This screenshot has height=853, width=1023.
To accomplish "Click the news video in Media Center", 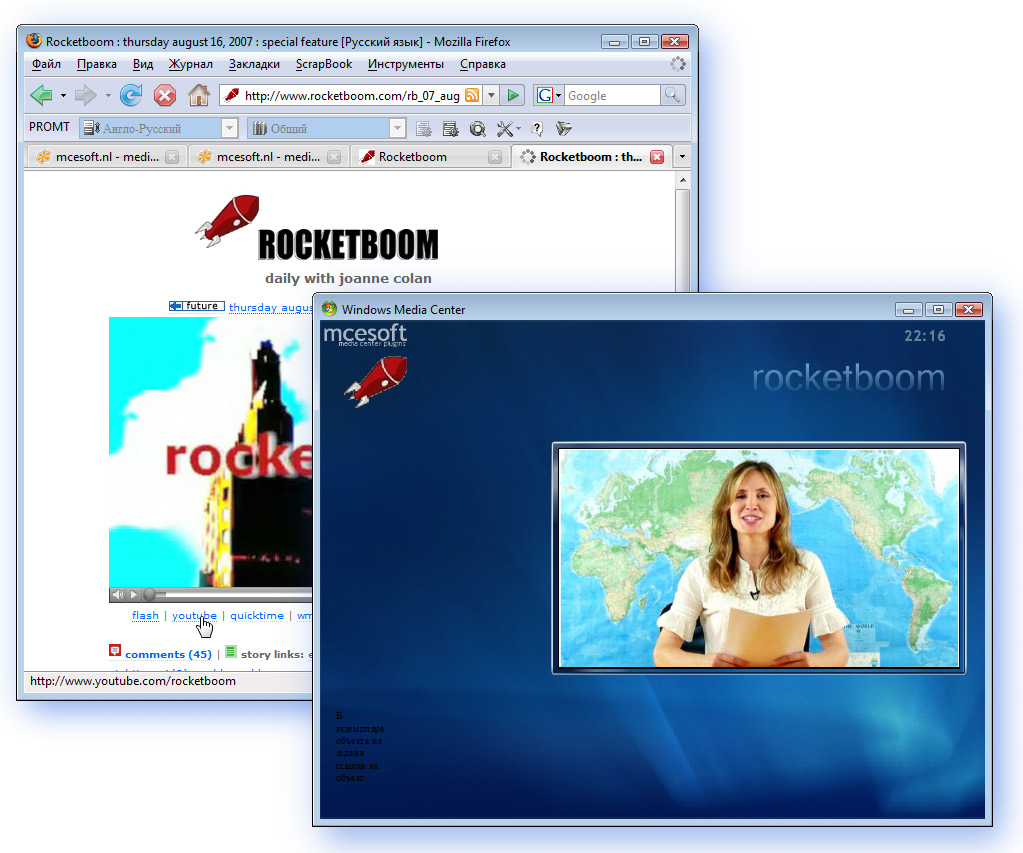I will [759, 558].
